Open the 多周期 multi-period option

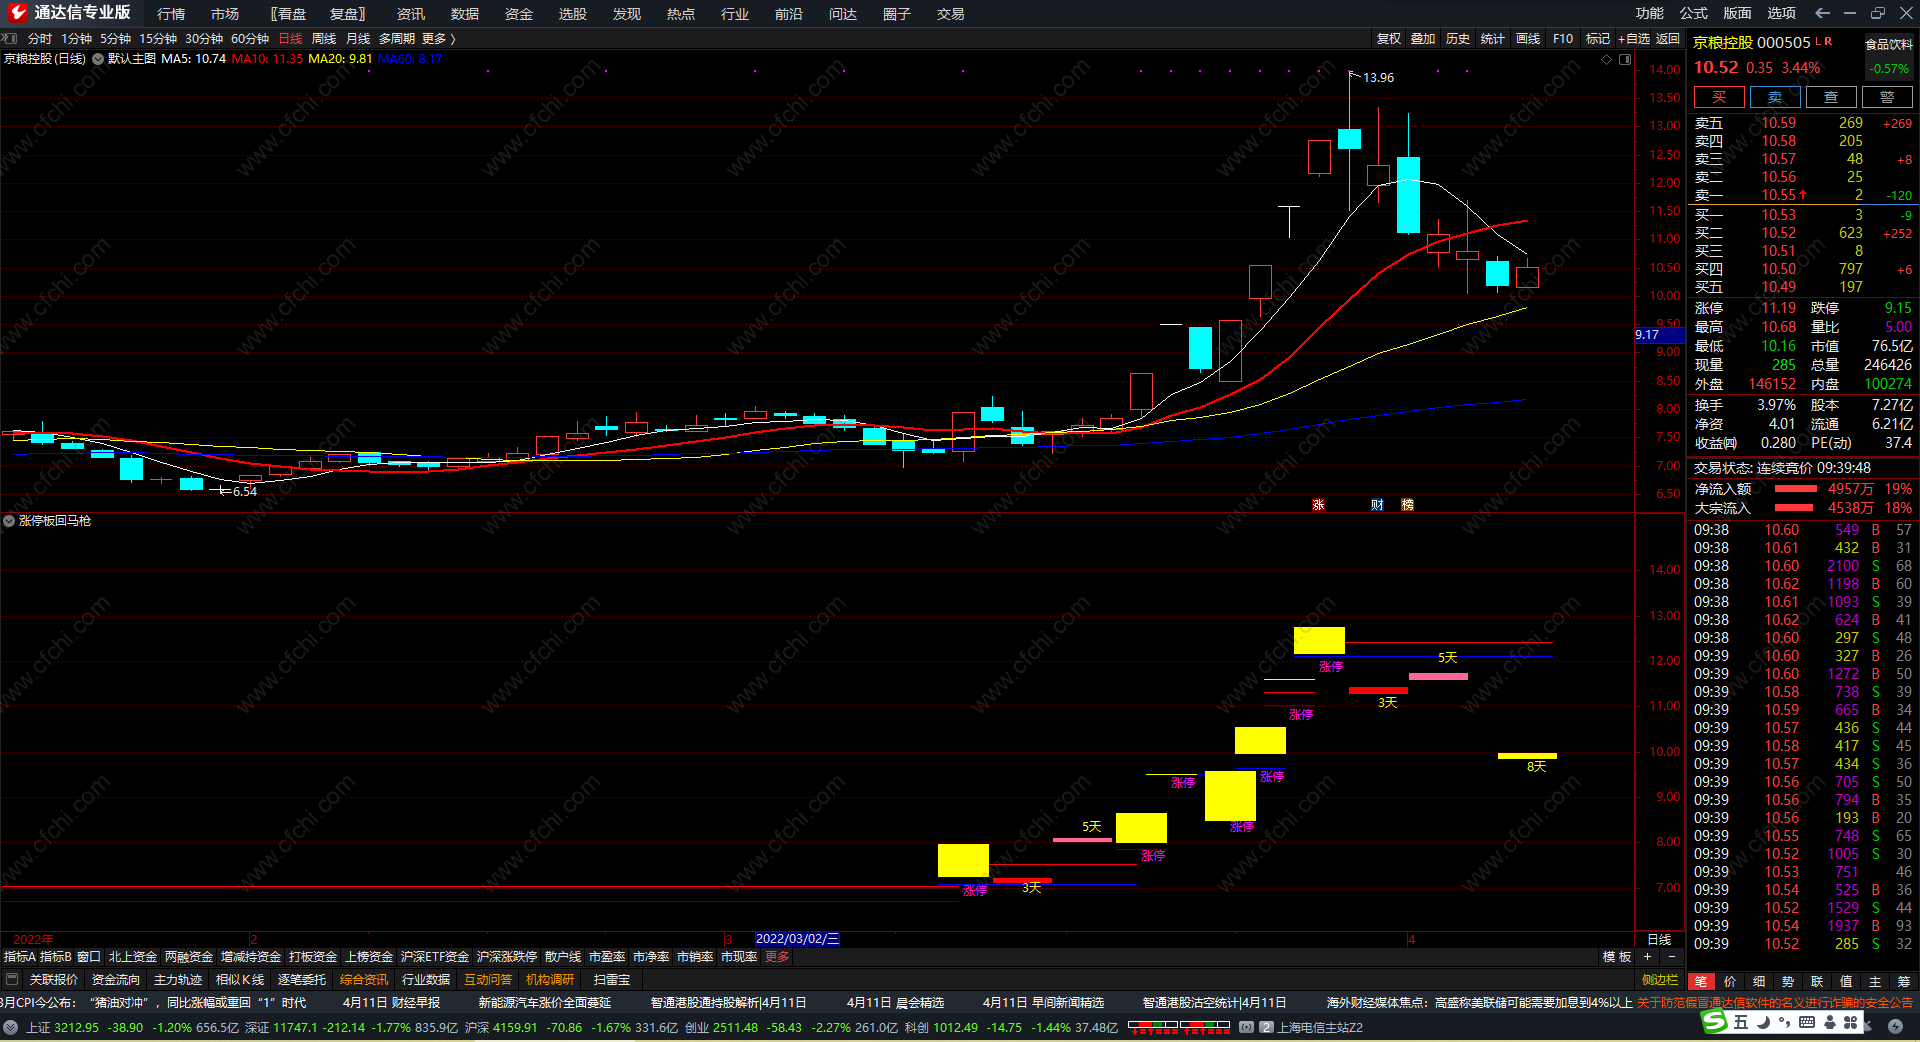(x=397, y=38)
